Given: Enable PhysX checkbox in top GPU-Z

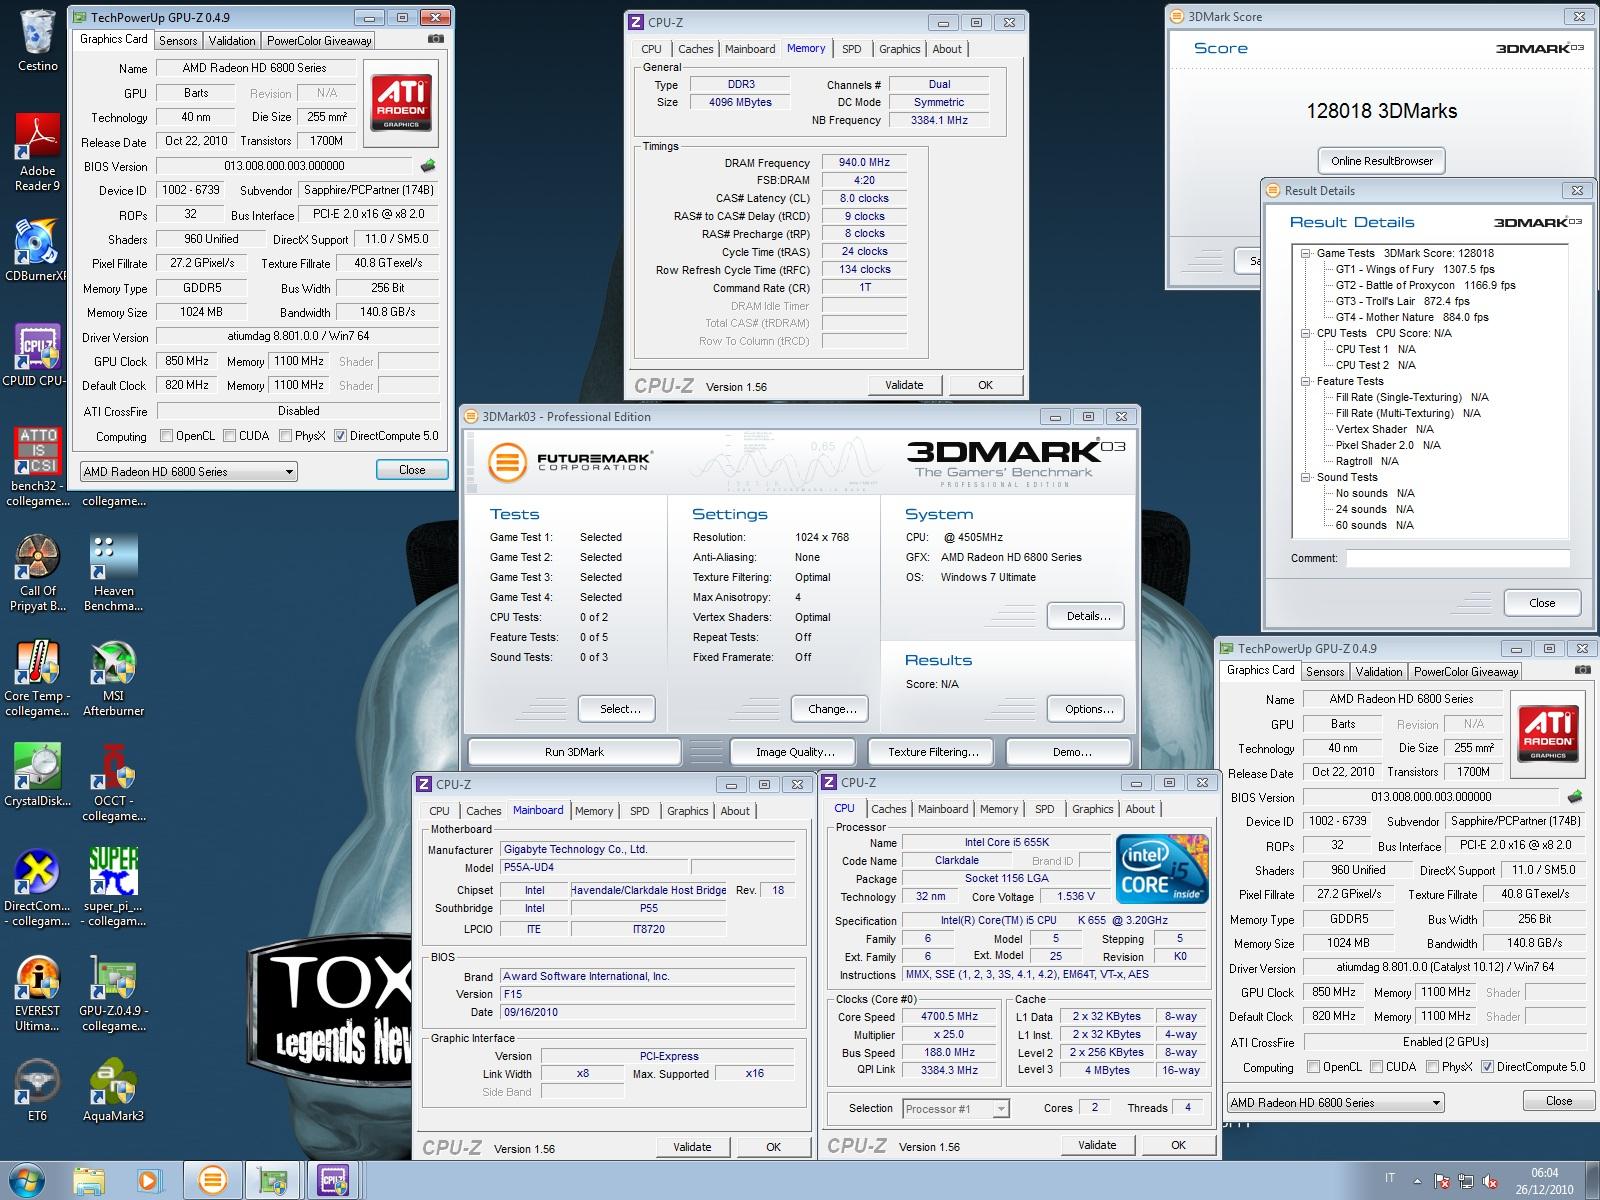Looking at the screenshot, I should [286, 436].
